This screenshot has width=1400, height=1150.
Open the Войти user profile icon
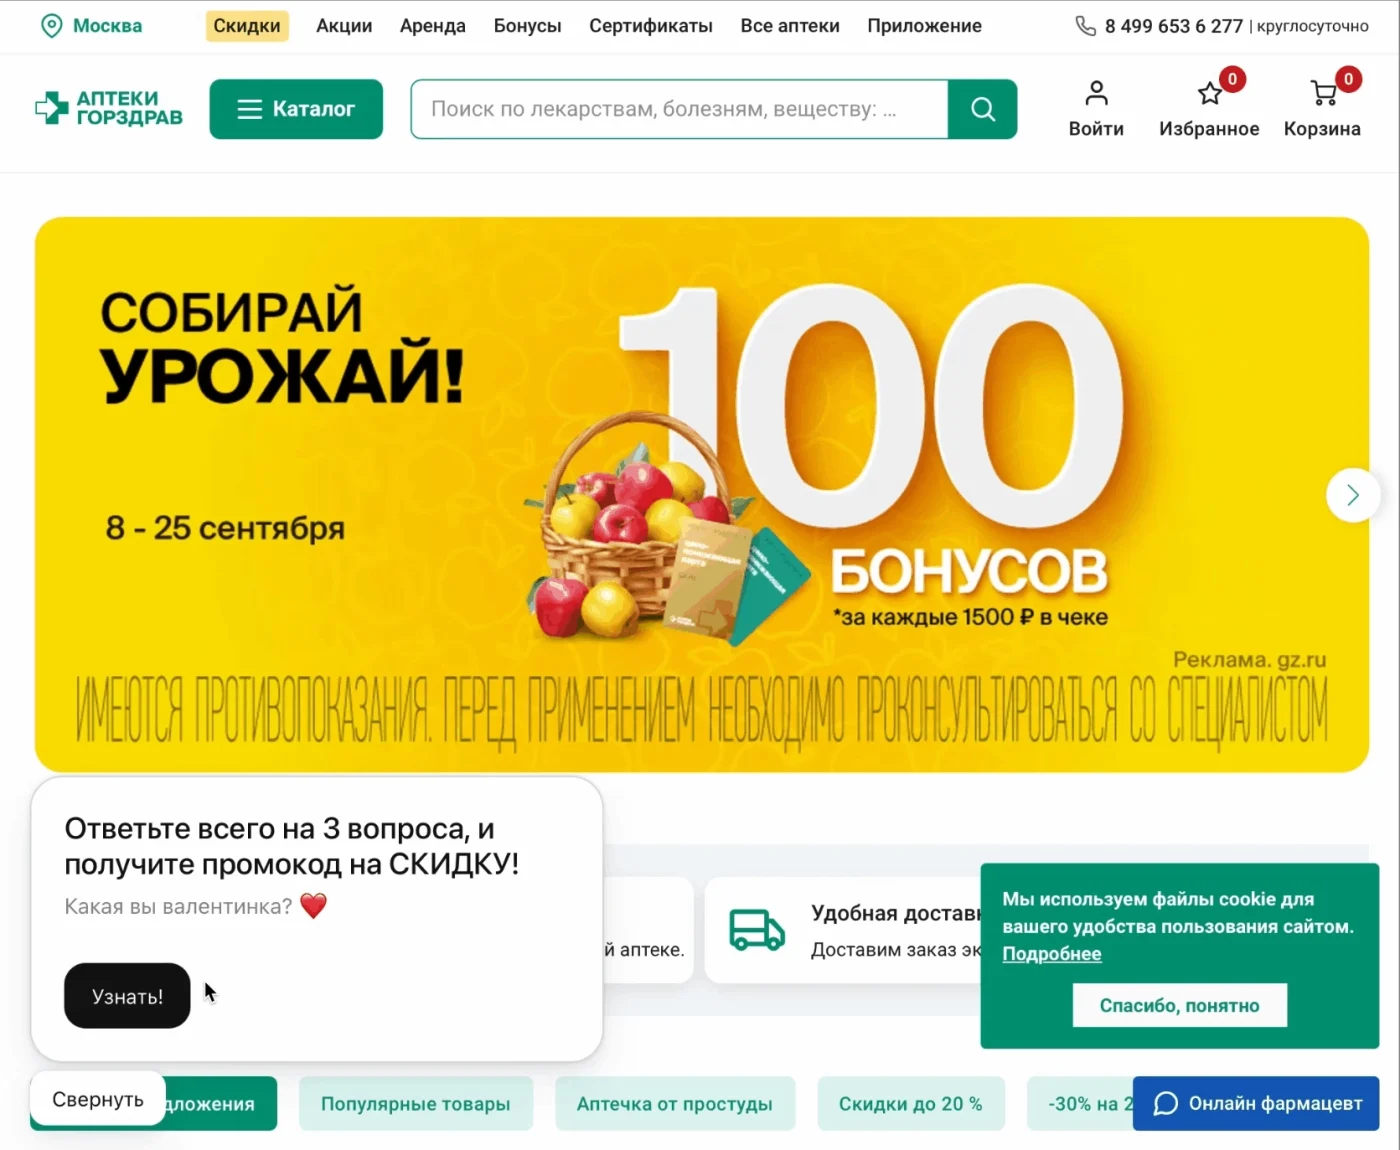[1096, 93]
